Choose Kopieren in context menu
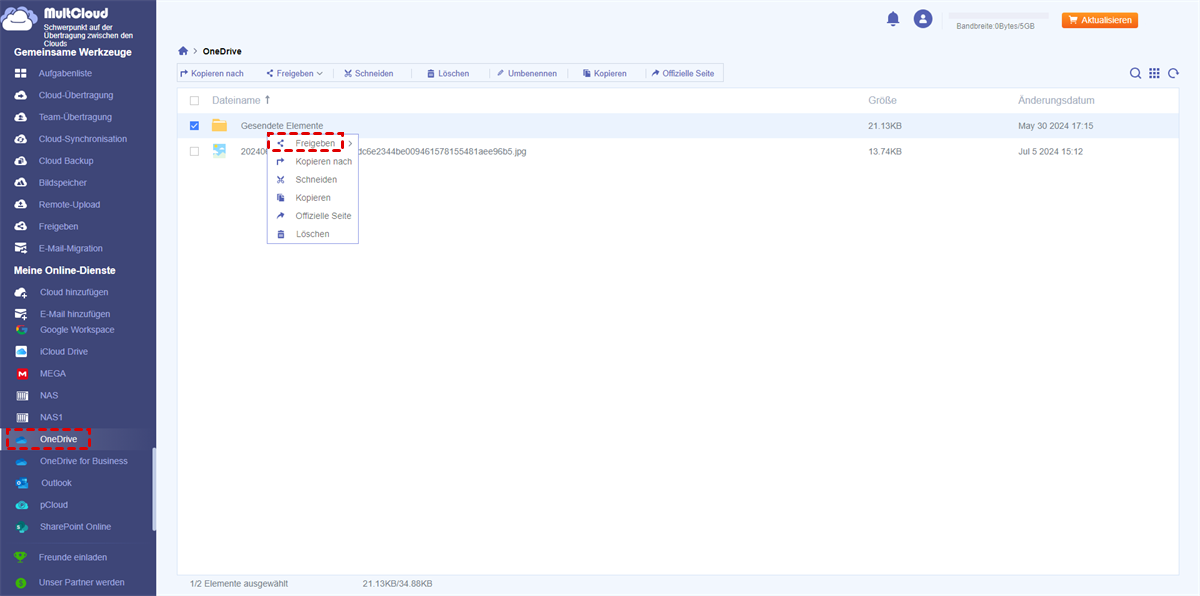 [x=313, y=197]
